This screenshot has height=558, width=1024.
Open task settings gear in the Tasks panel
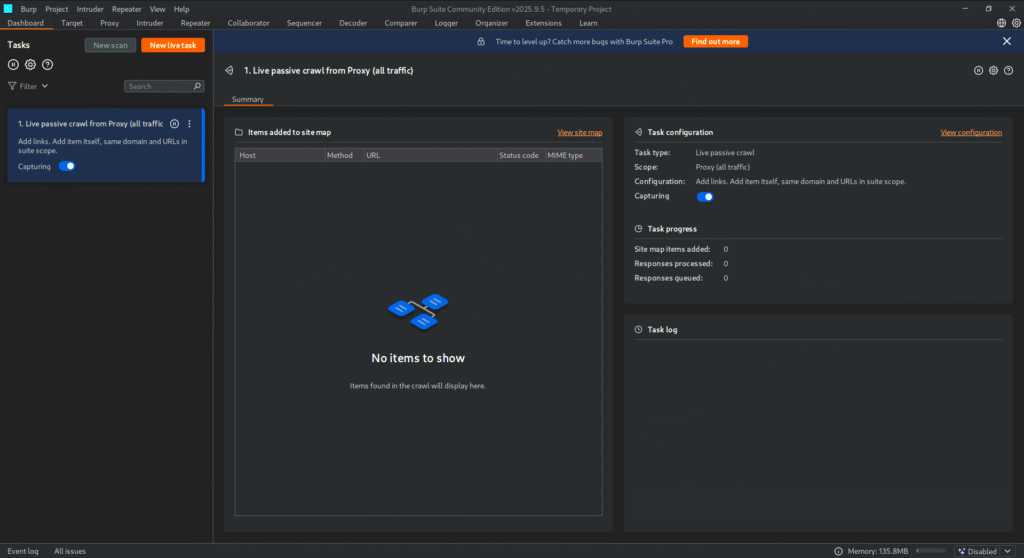coord(30,65)
